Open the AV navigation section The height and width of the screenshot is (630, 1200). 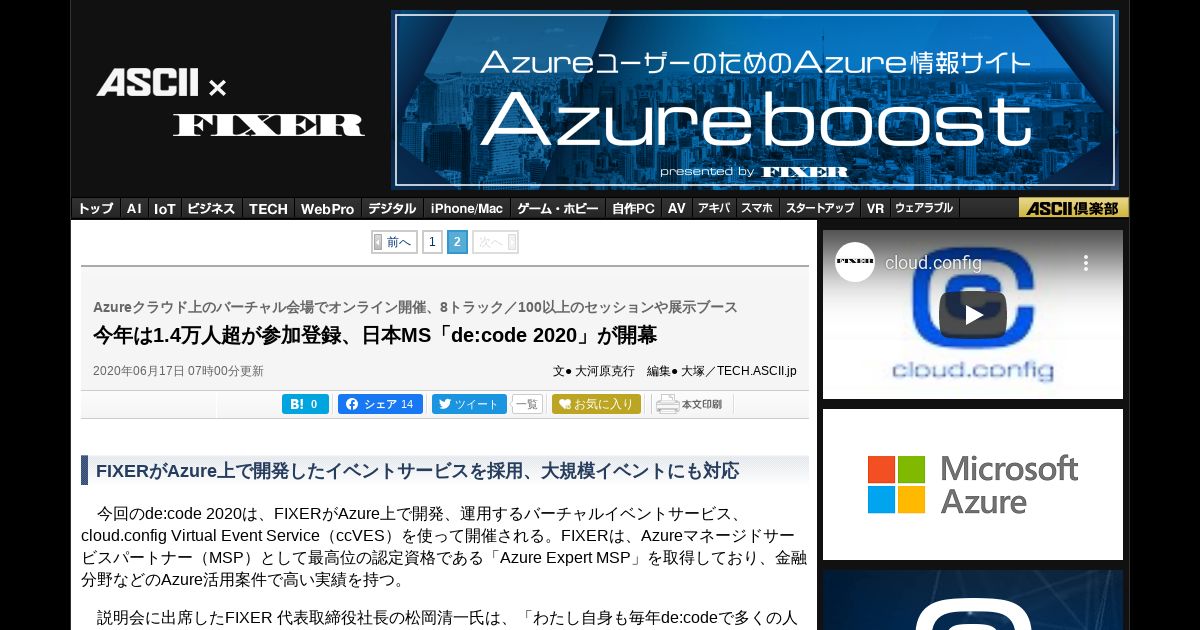click(x=677, y=208)
